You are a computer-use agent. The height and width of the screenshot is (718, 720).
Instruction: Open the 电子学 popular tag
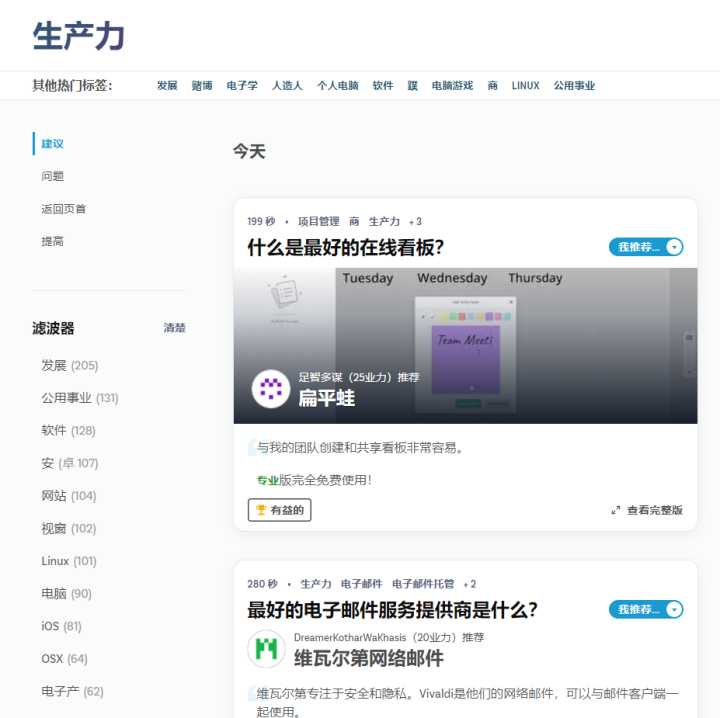[x=242, y=86]
